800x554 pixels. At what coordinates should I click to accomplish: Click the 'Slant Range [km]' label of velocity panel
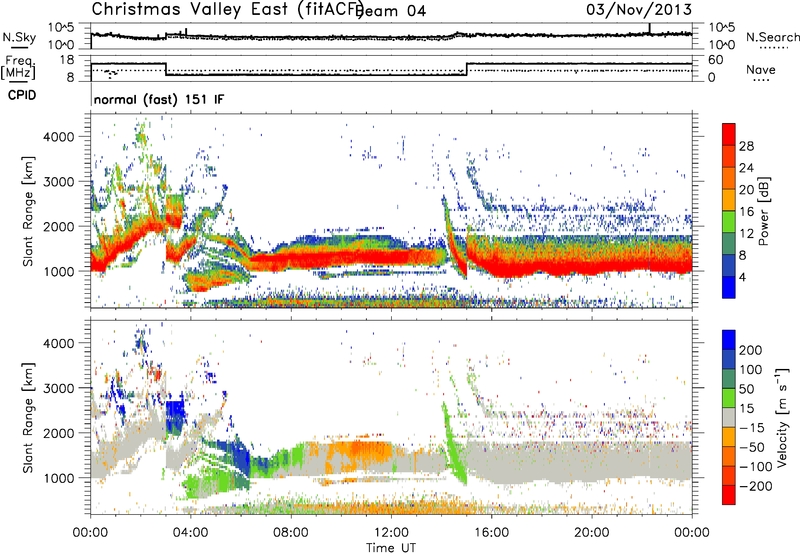(x=28, y=417)
